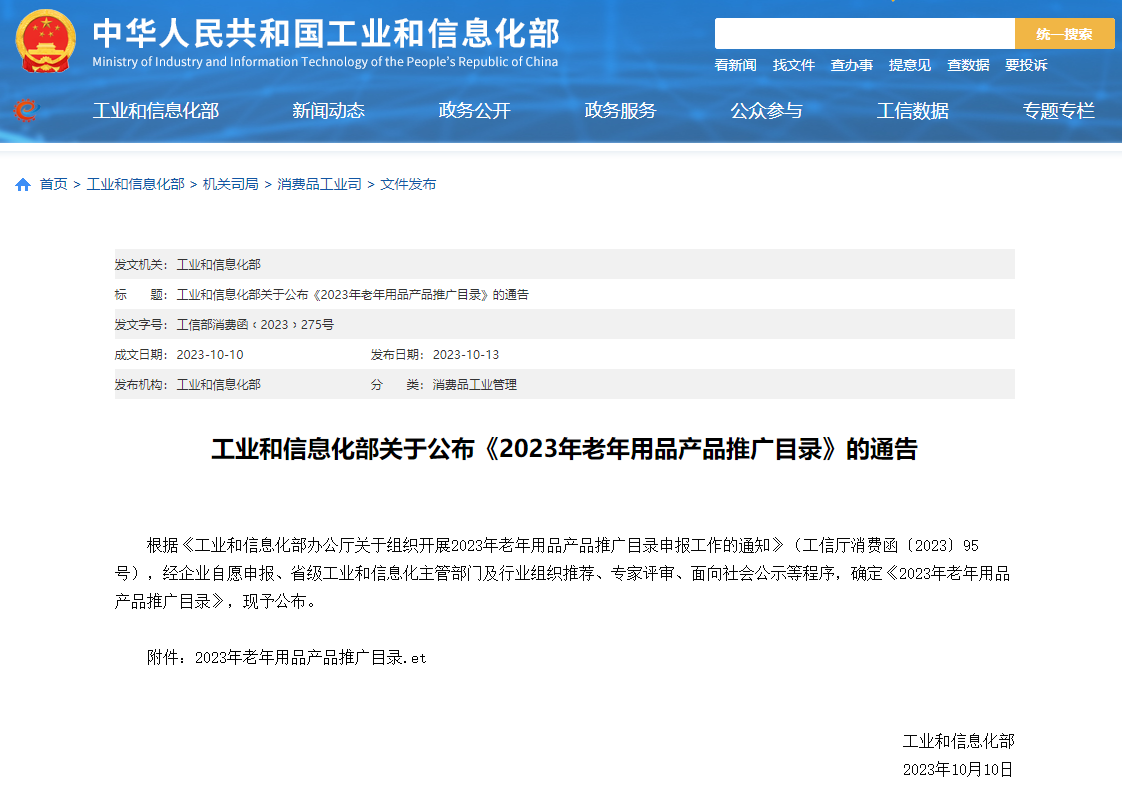Open the 要投诉 quick link
This screenshot has width=1122, height=799.
pyautogui.click(x=1026, y=65)
